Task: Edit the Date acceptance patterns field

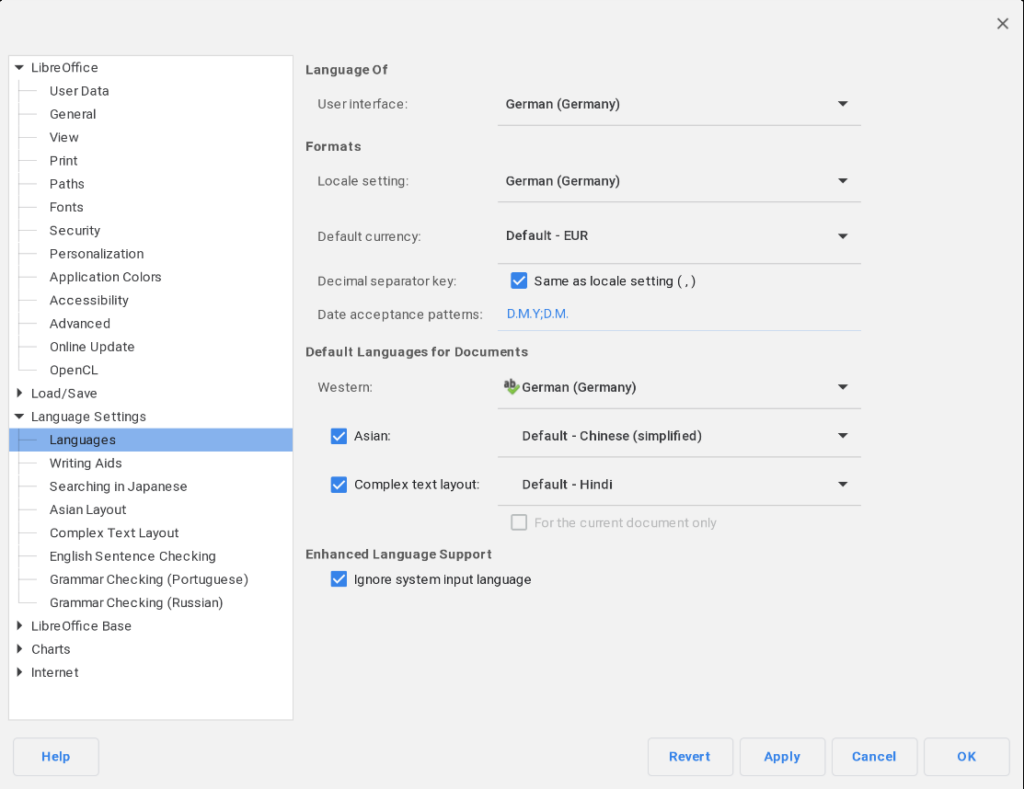Action: [x=679, y=314]
